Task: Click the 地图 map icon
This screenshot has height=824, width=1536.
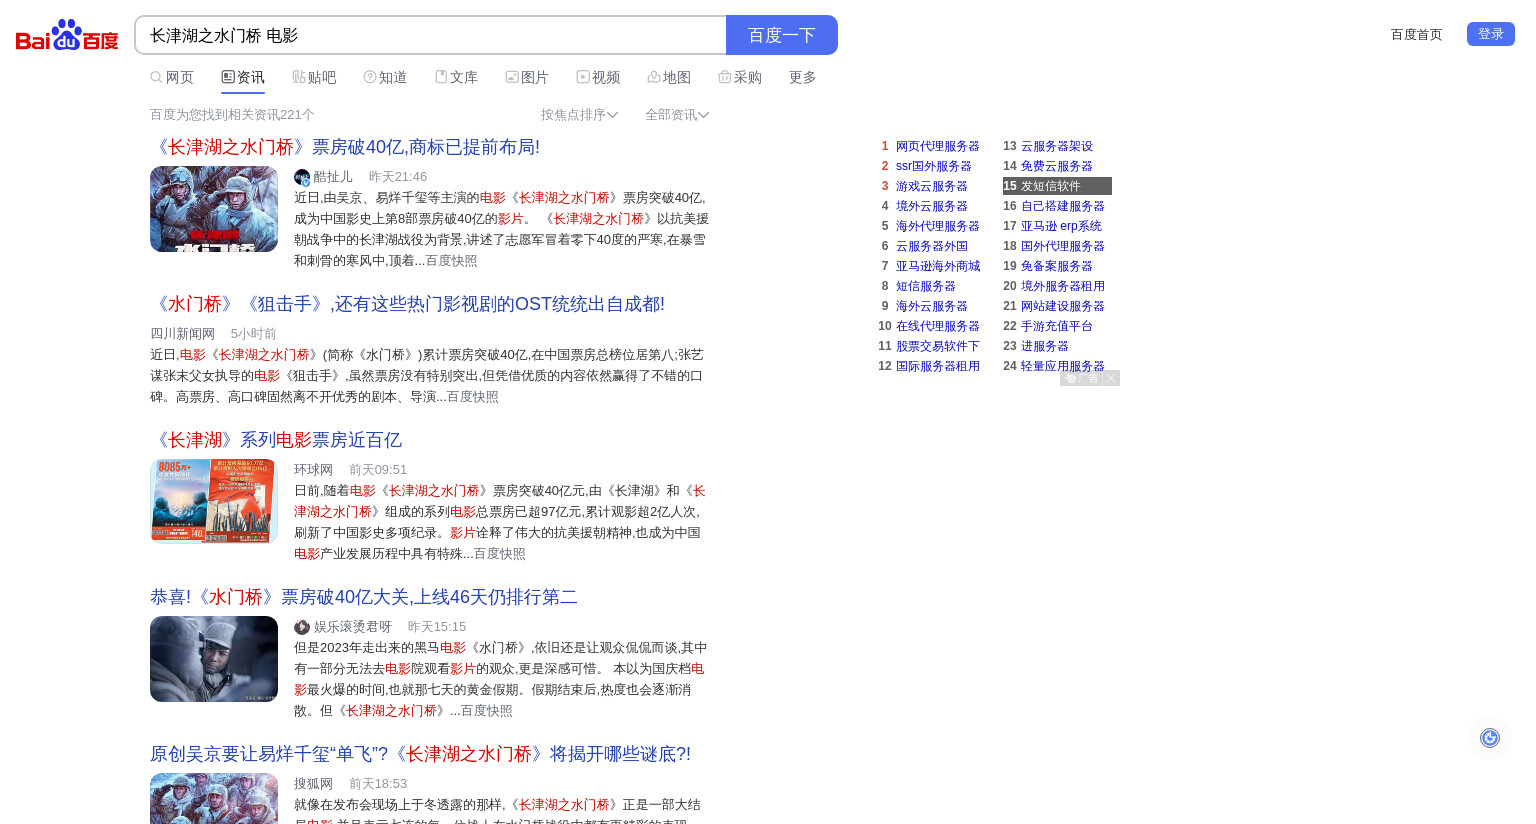Action: [x=654, y=77]
